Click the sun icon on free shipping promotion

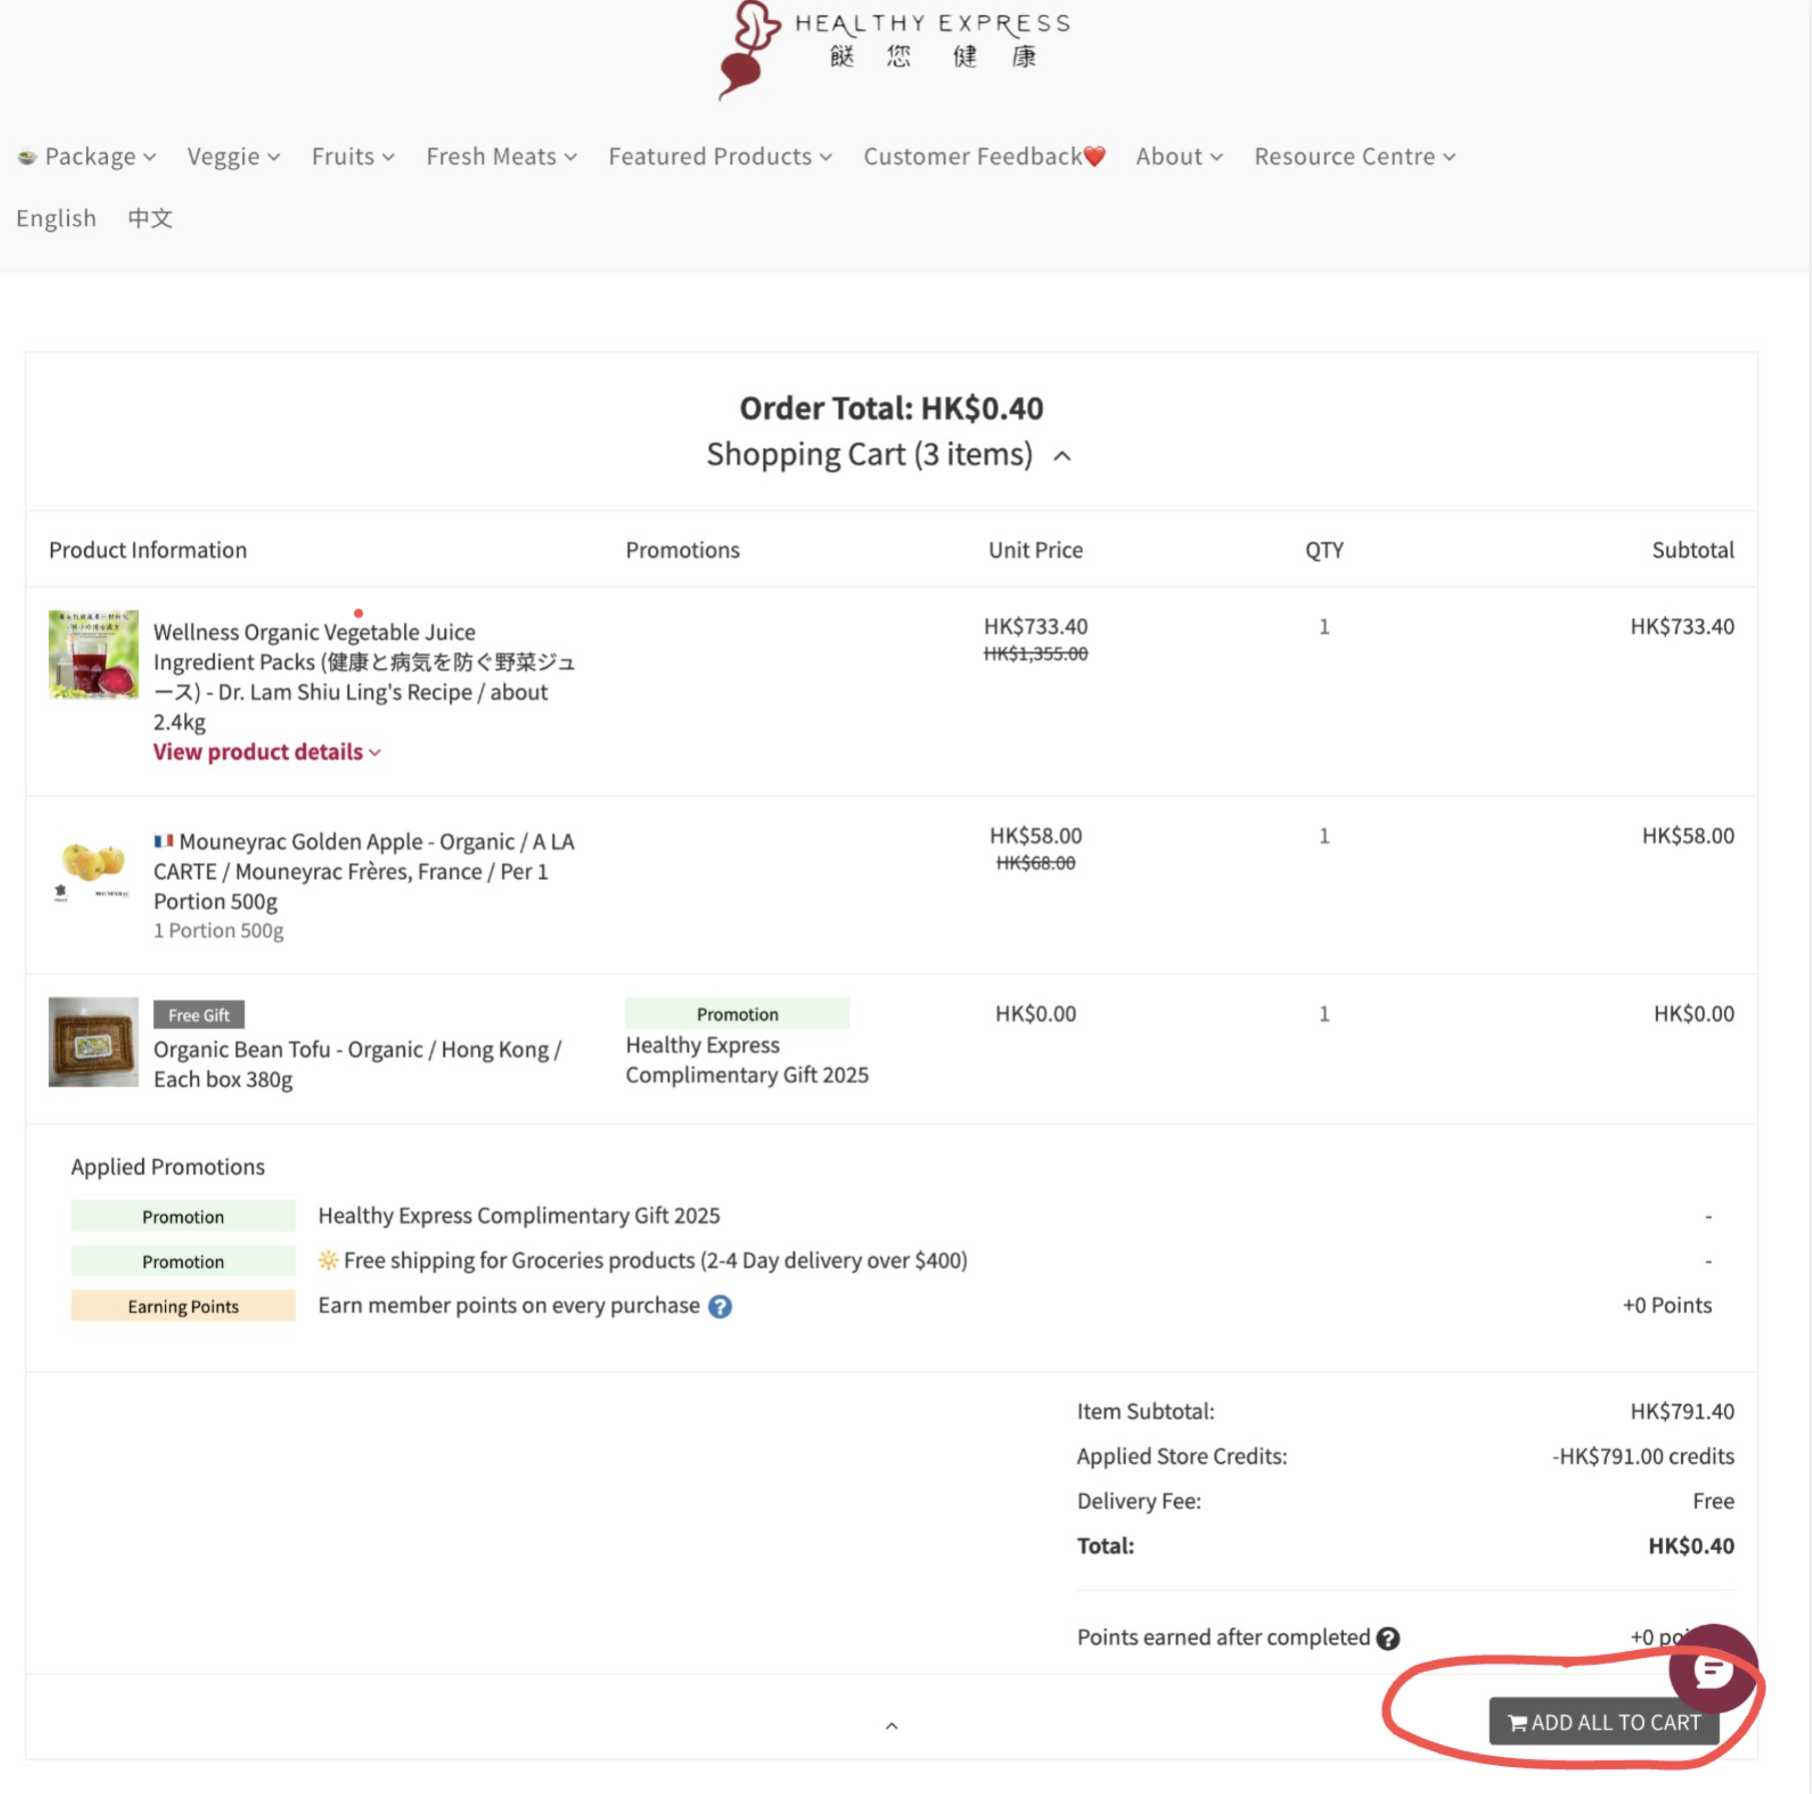coord(327,1260)
